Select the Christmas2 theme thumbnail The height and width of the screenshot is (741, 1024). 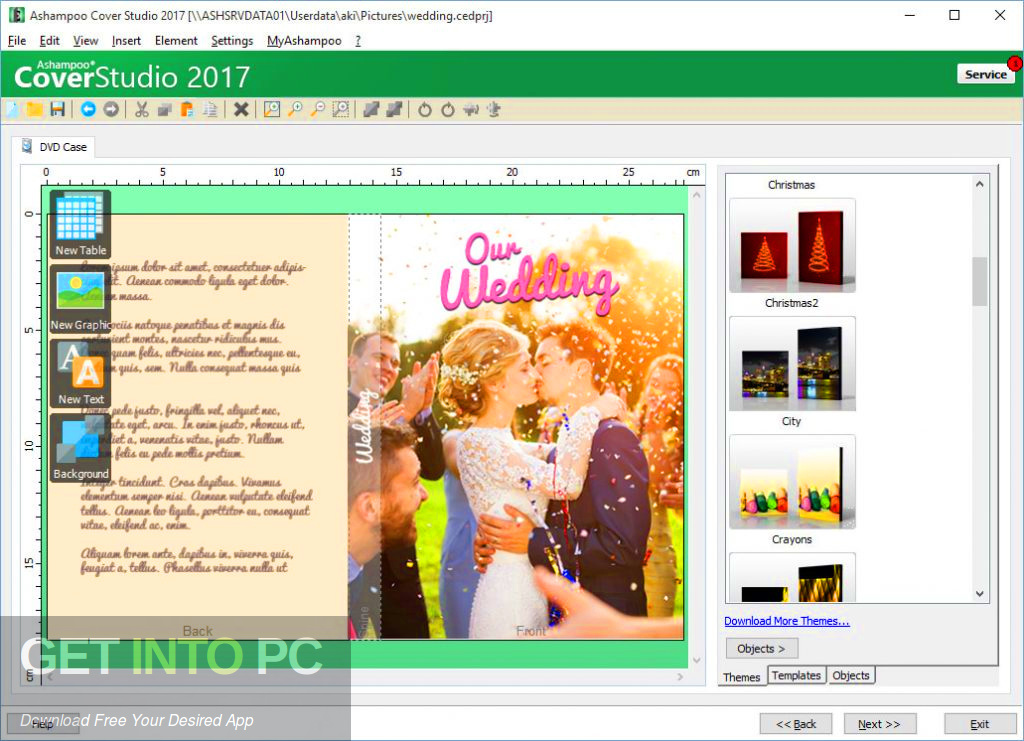tap(792, 245)
